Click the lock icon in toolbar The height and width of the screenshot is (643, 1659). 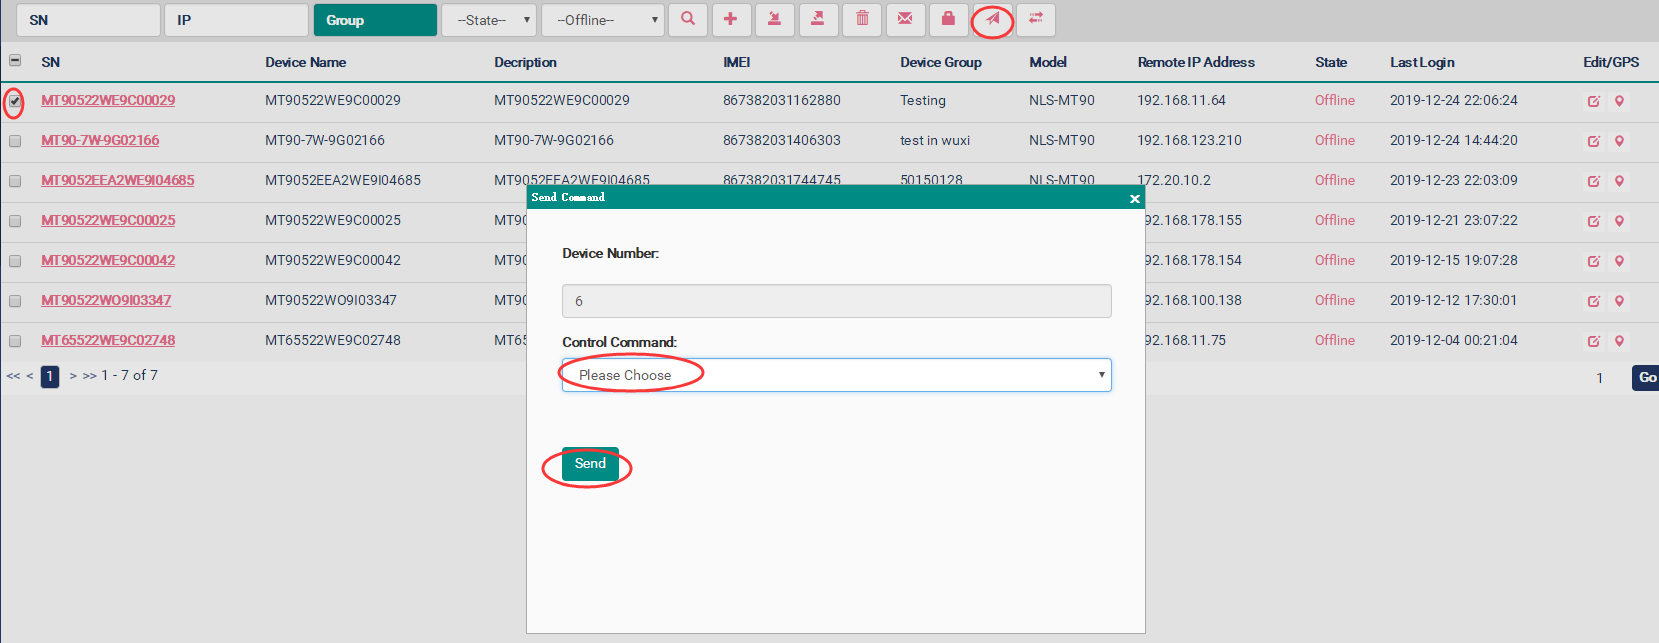(948, 20)
